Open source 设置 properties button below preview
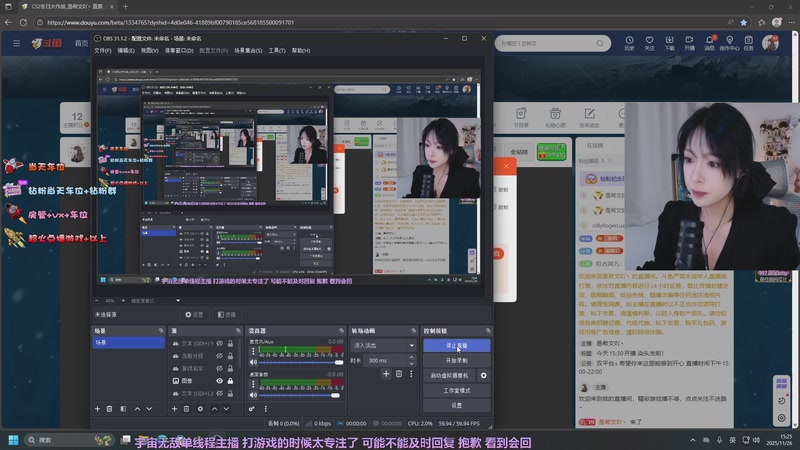Image resolution: width=800 pixels, height=450 pixels. tap(194, 315)
